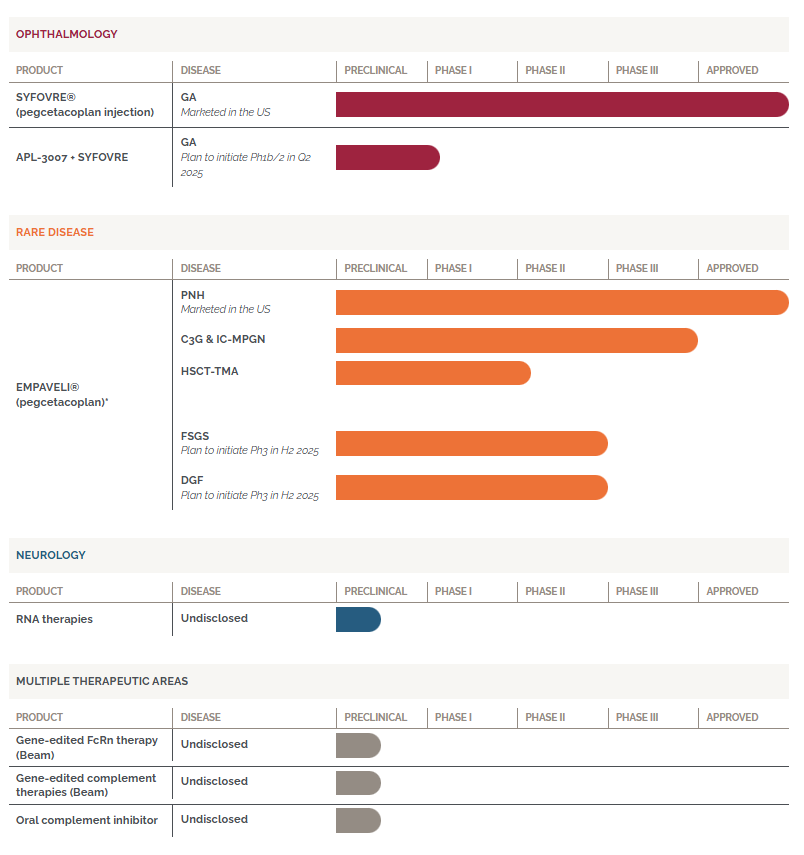Image resolution: width=804 pixels, height=855 pixels.
Task: Click Oral complement inhibitor product
Action: pyautogui.click(x=87, y=820)
